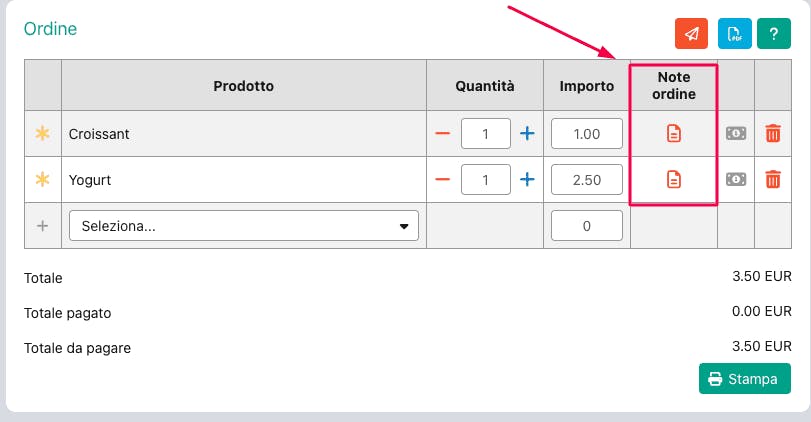Viewport: 811px width, 422px height.
Task: Delete the Croissant row
Action: tap(773, 133)
